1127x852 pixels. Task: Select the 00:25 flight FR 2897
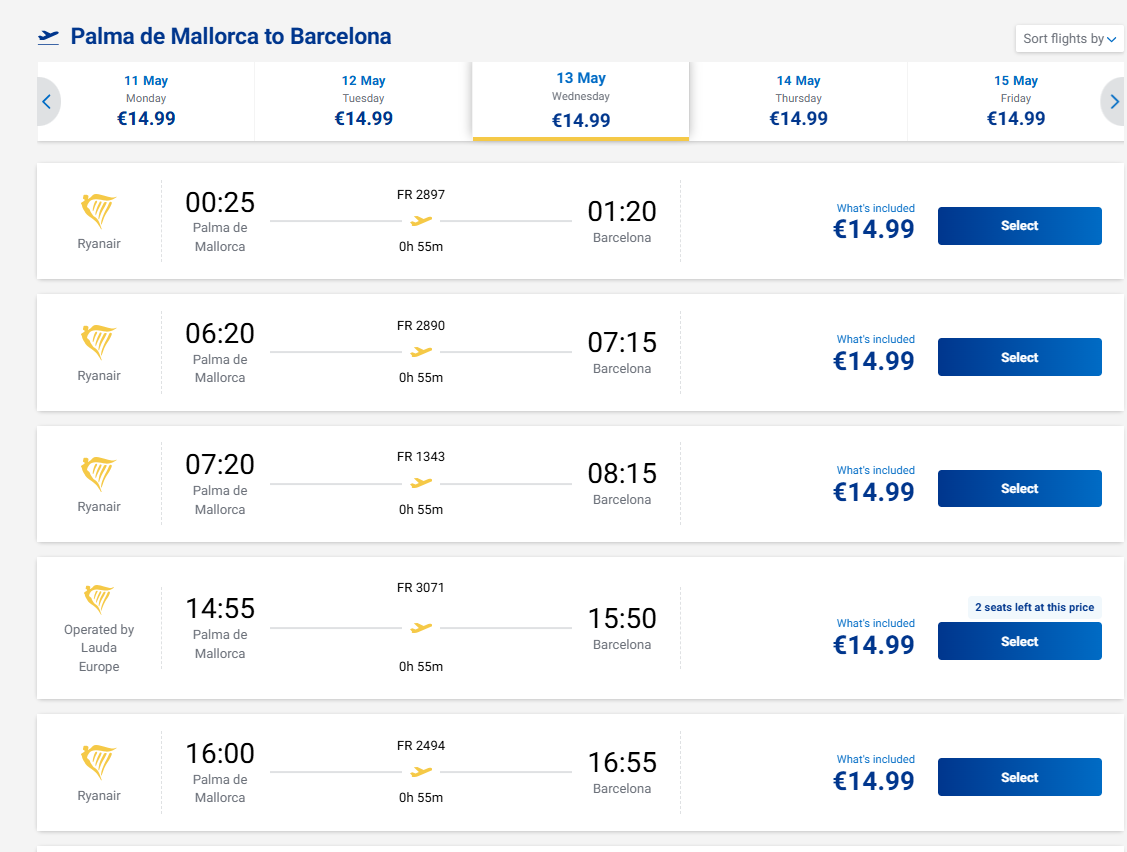[x=1019, y=226]
